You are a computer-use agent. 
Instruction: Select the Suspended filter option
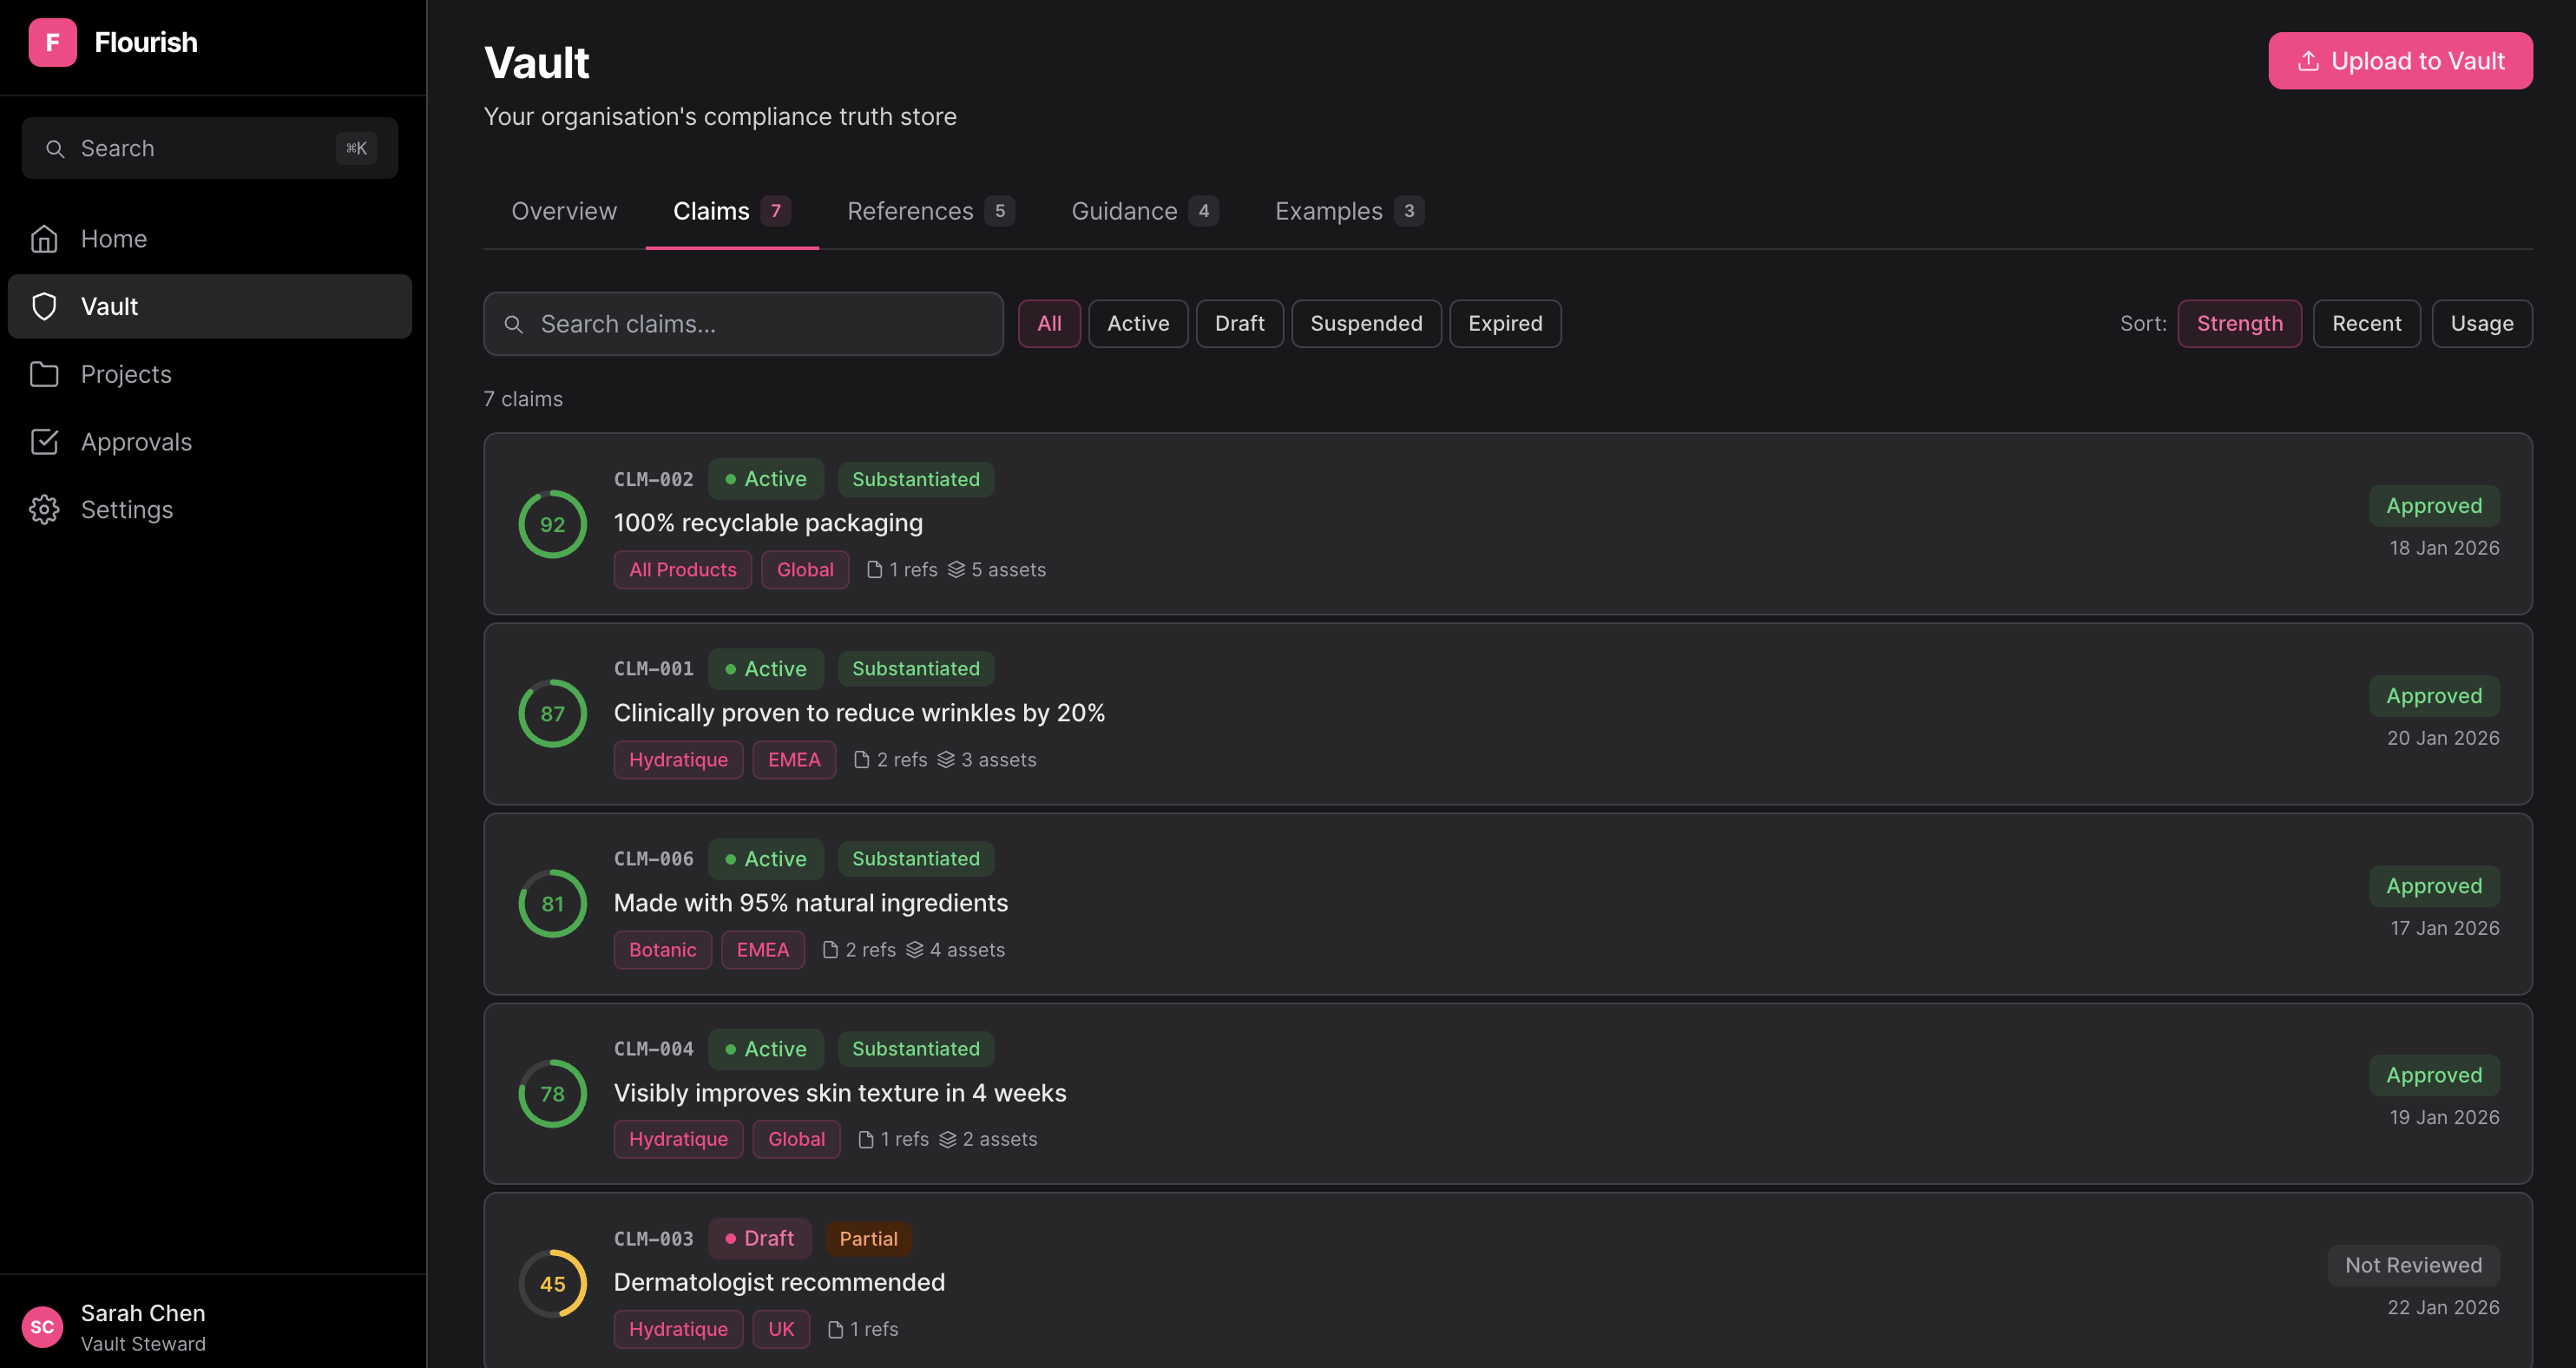(1366, 323)
